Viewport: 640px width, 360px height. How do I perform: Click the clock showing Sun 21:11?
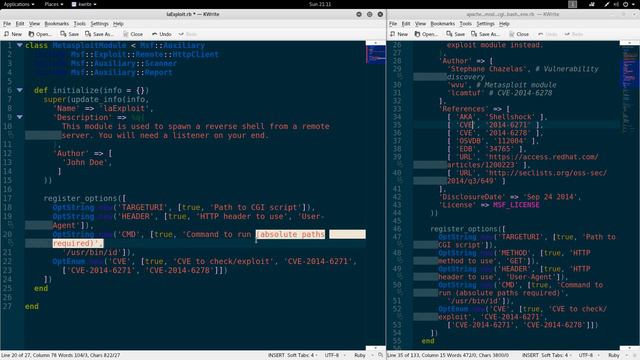click(320, 4)
